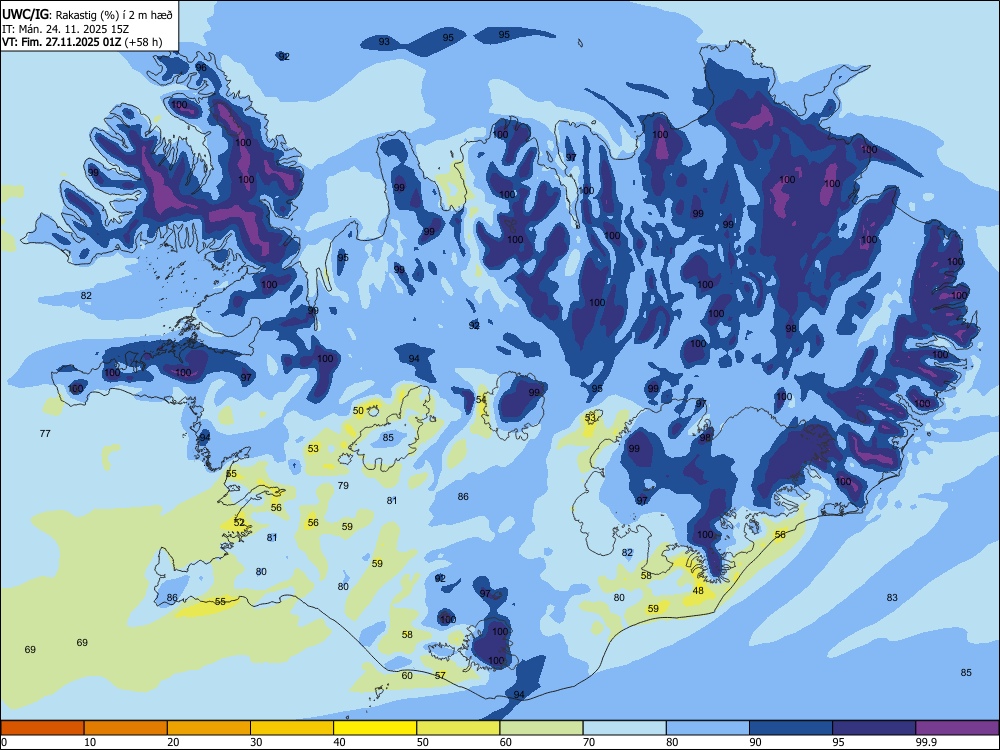Viewport: 1000px width, 750px height.
Task: Select the initial time line 'IT: Mán. 24. 11. 2025 15Z'
Action: (66, 29)
